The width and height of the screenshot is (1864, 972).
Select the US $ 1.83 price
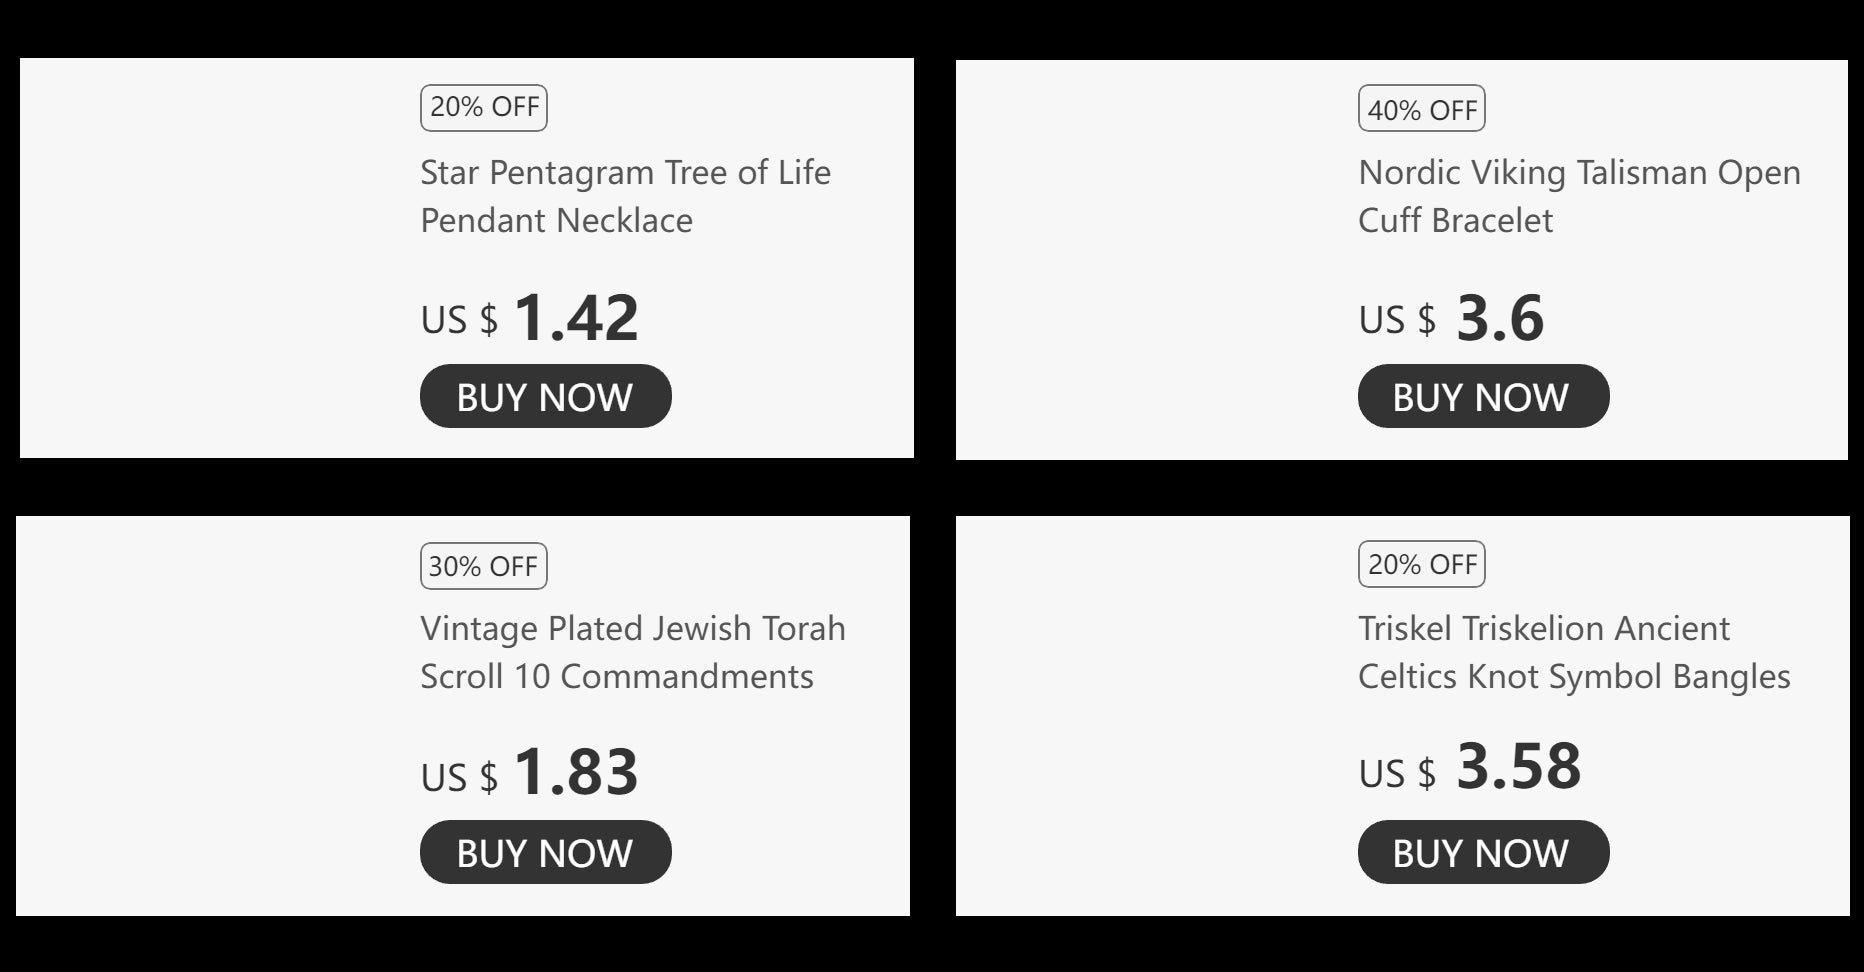(529, 773)
